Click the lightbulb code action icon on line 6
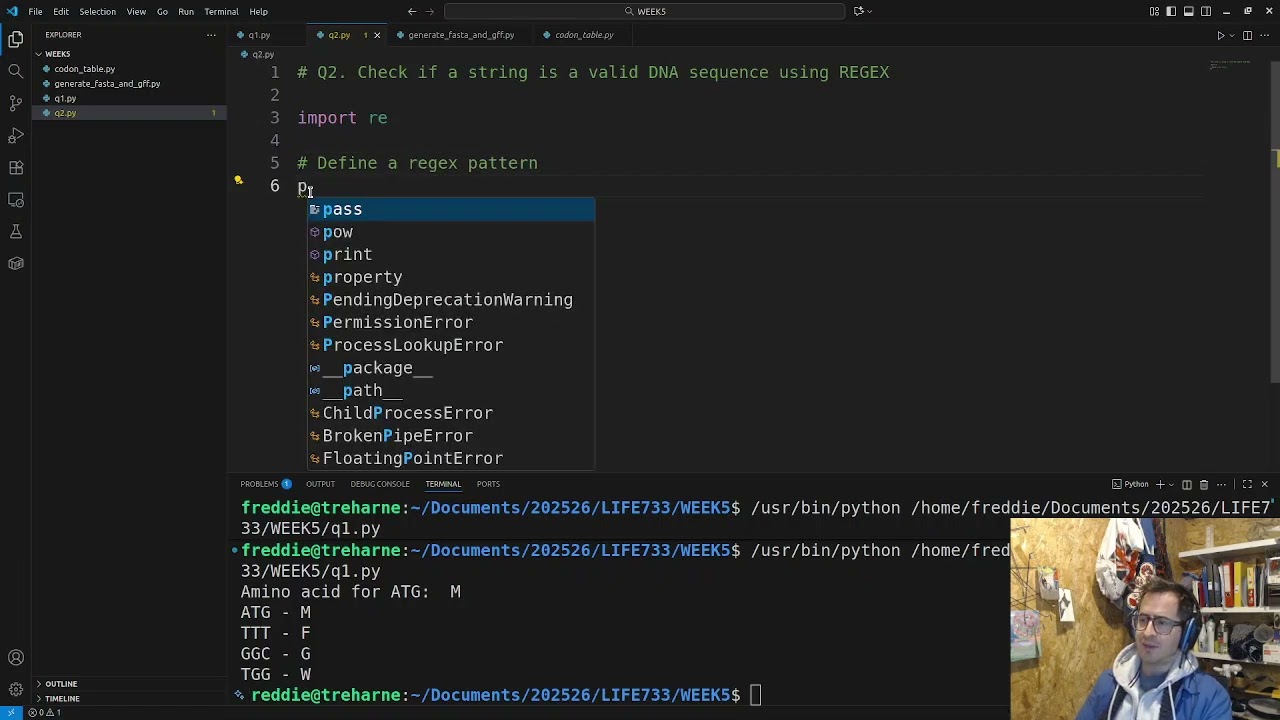 click(238, 181)
